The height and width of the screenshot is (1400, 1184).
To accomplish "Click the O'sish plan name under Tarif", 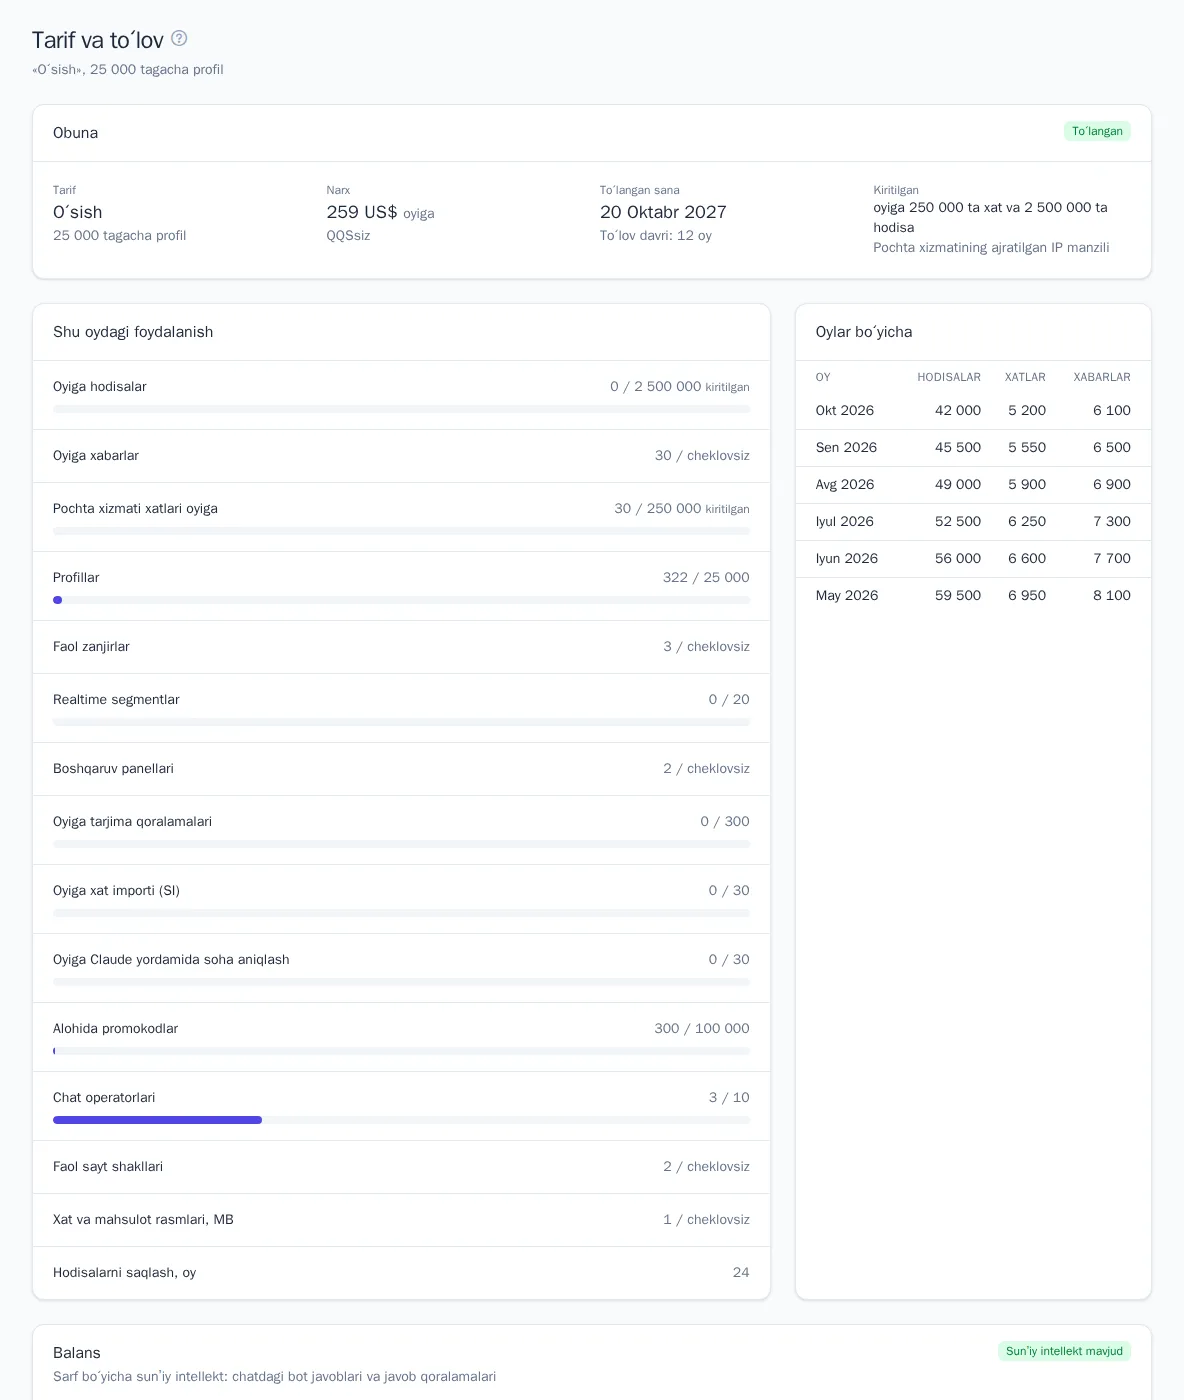I will click(77, 212).
